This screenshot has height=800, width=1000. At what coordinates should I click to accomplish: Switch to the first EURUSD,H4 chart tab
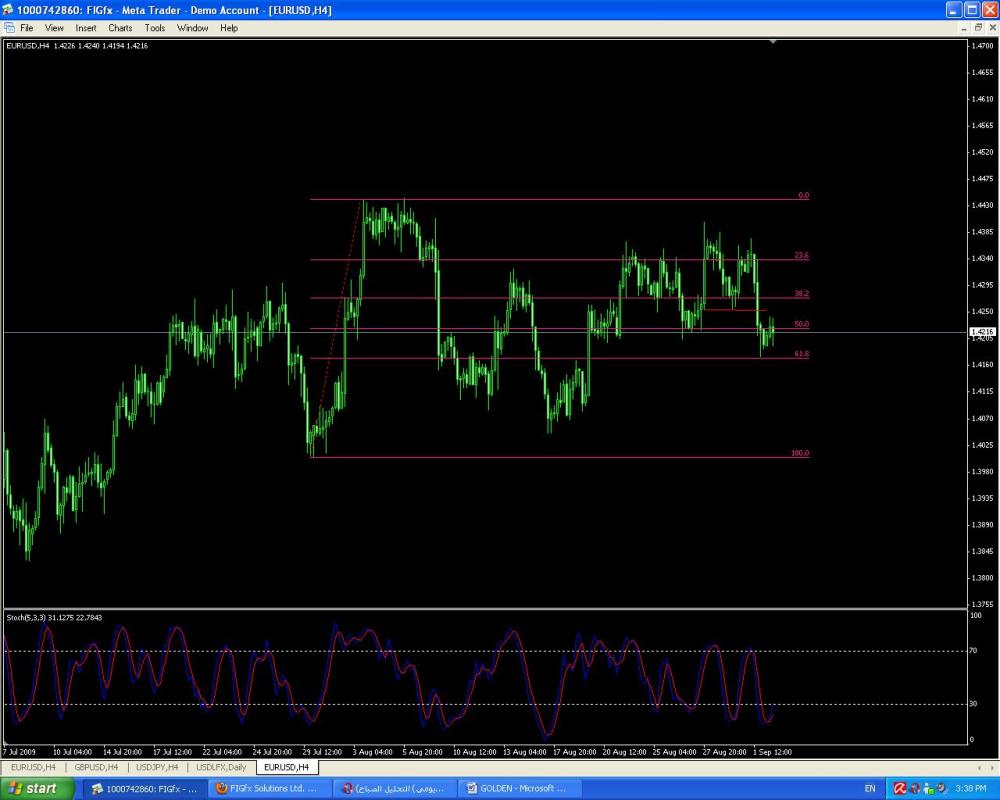tap(33, 767)
